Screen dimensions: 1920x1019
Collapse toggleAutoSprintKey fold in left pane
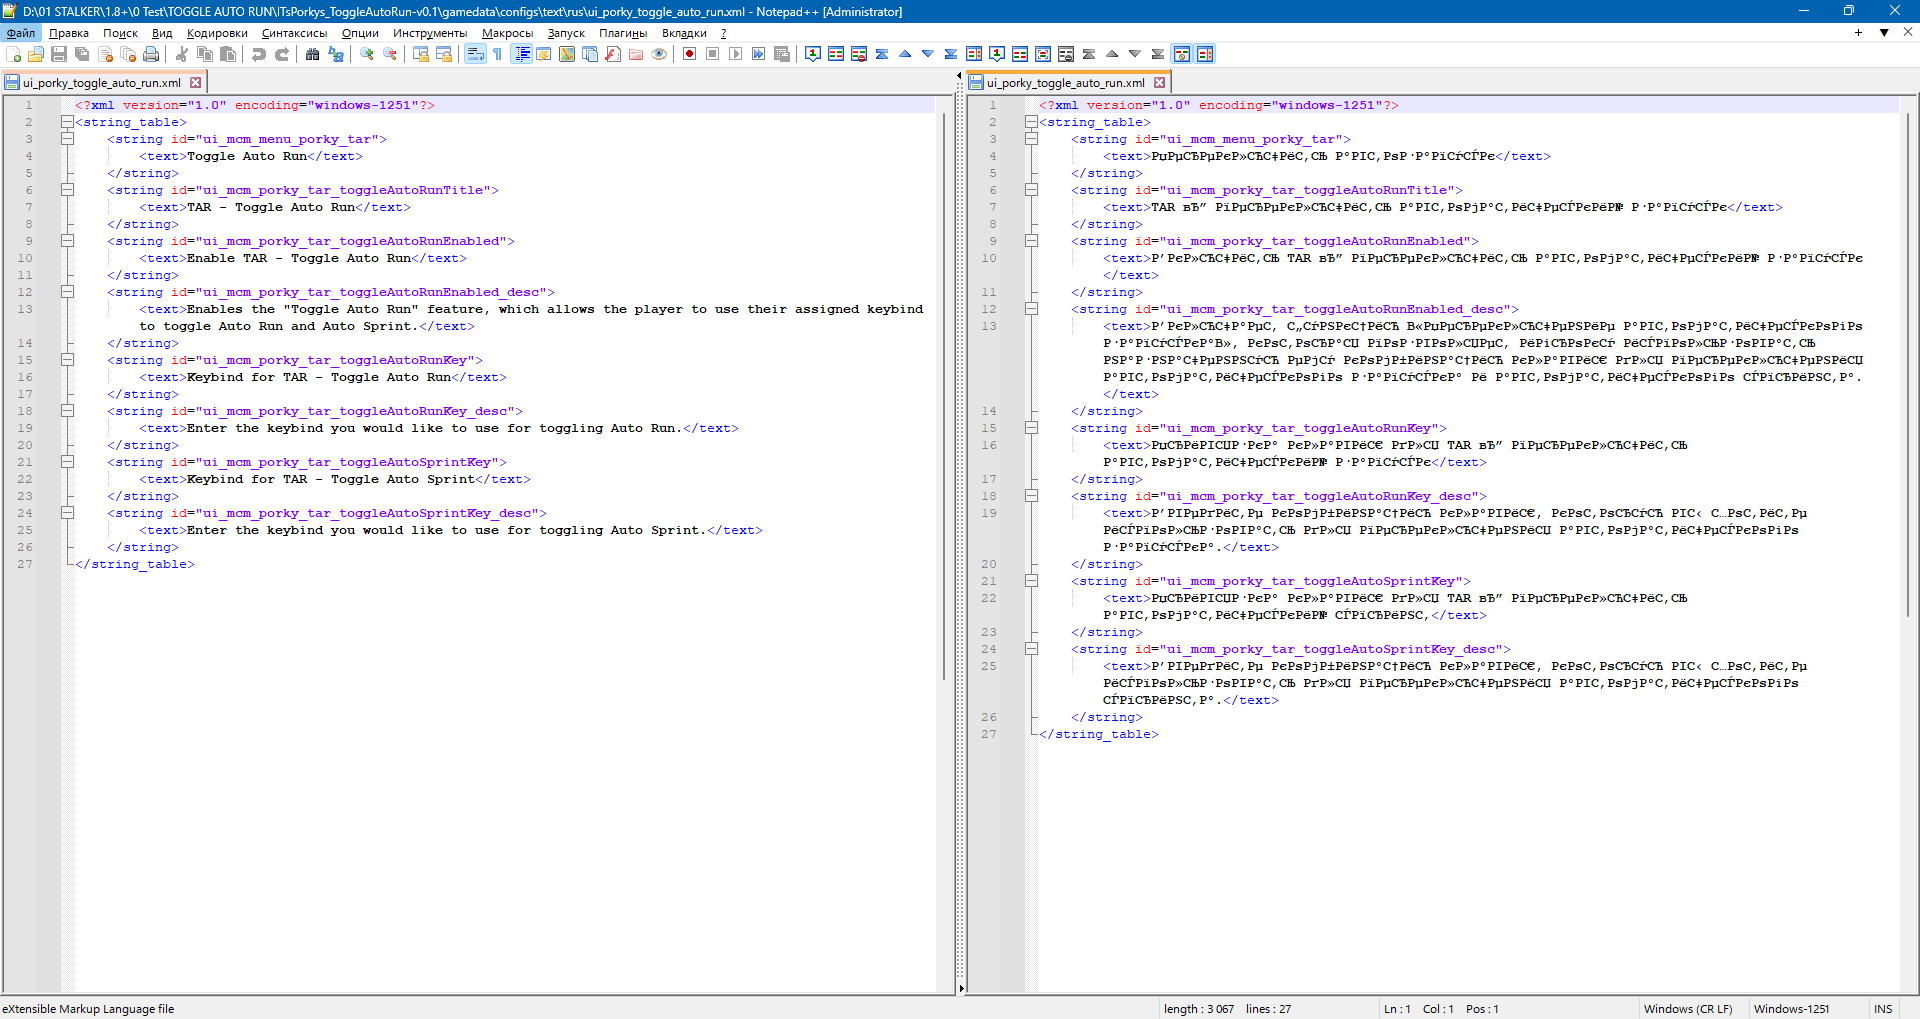tap(67, 462)
